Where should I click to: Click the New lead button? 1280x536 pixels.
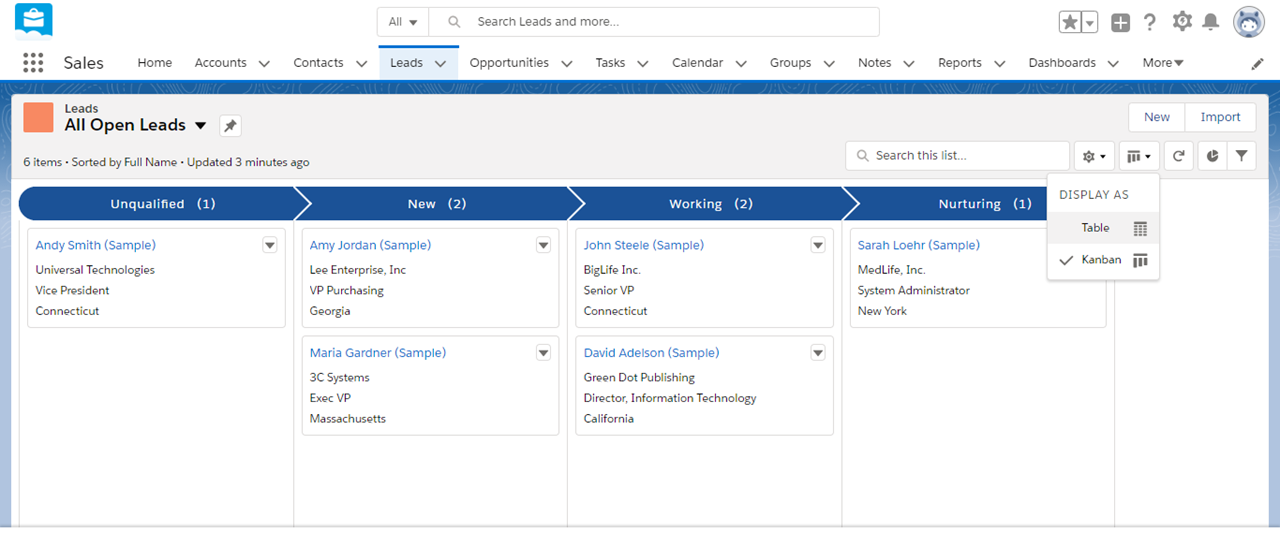tap(1157, 117)
